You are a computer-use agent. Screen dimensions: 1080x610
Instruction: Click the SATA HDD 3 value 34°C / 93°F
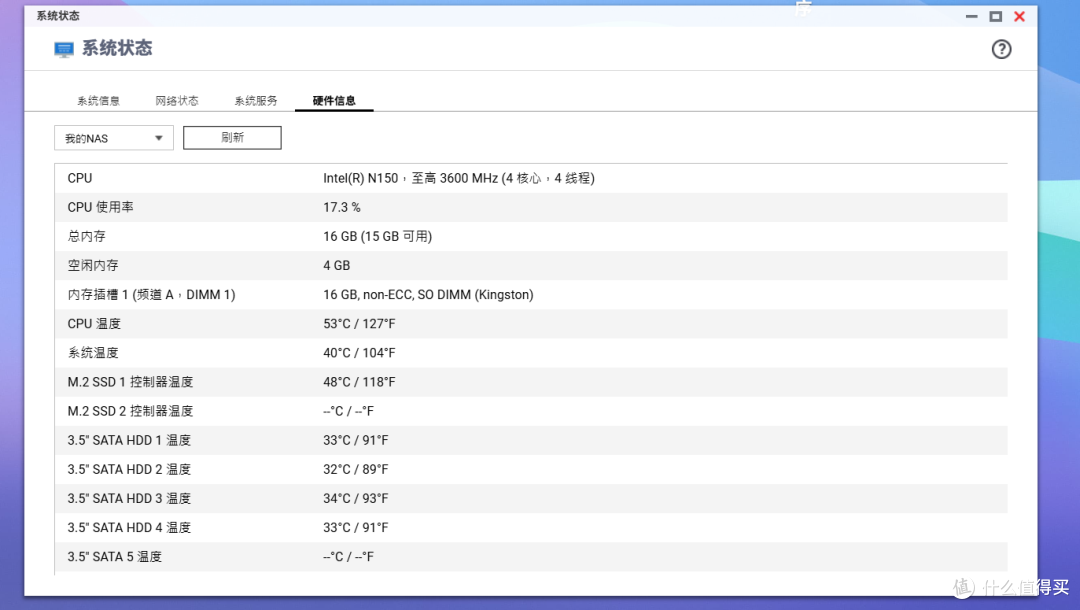point(356,498)
